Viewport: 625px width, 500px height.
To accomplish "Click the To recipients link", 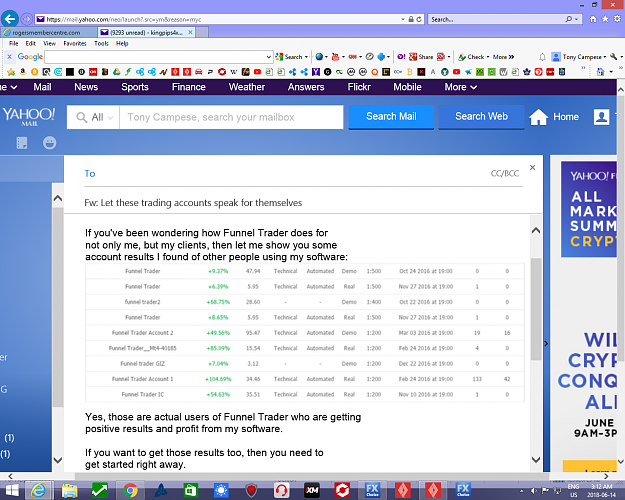I will coord(90,173).
